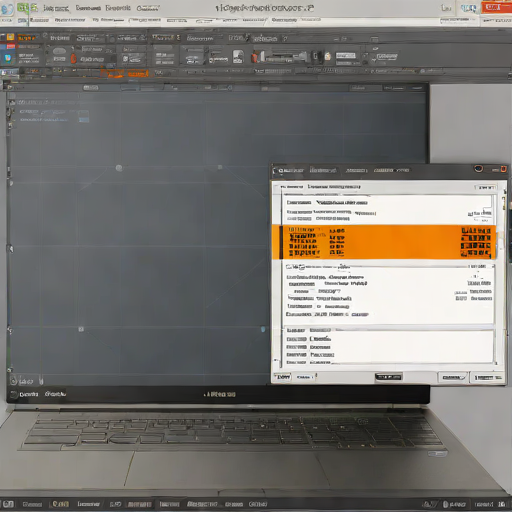This screenshot has width=512, height=512.
Task: Click the rightmost button in the dialog footer
Action: pos(487,377)
